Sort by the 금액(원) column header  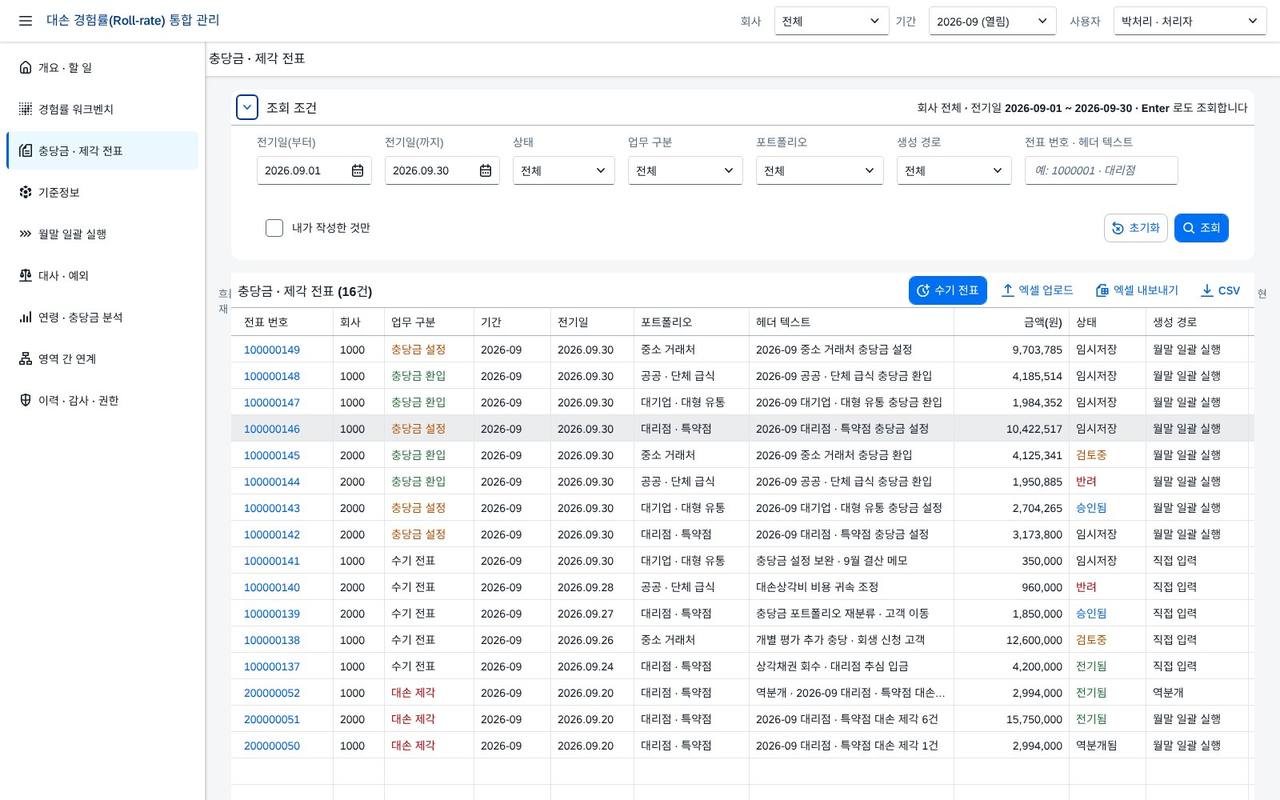pos(1011,322)
